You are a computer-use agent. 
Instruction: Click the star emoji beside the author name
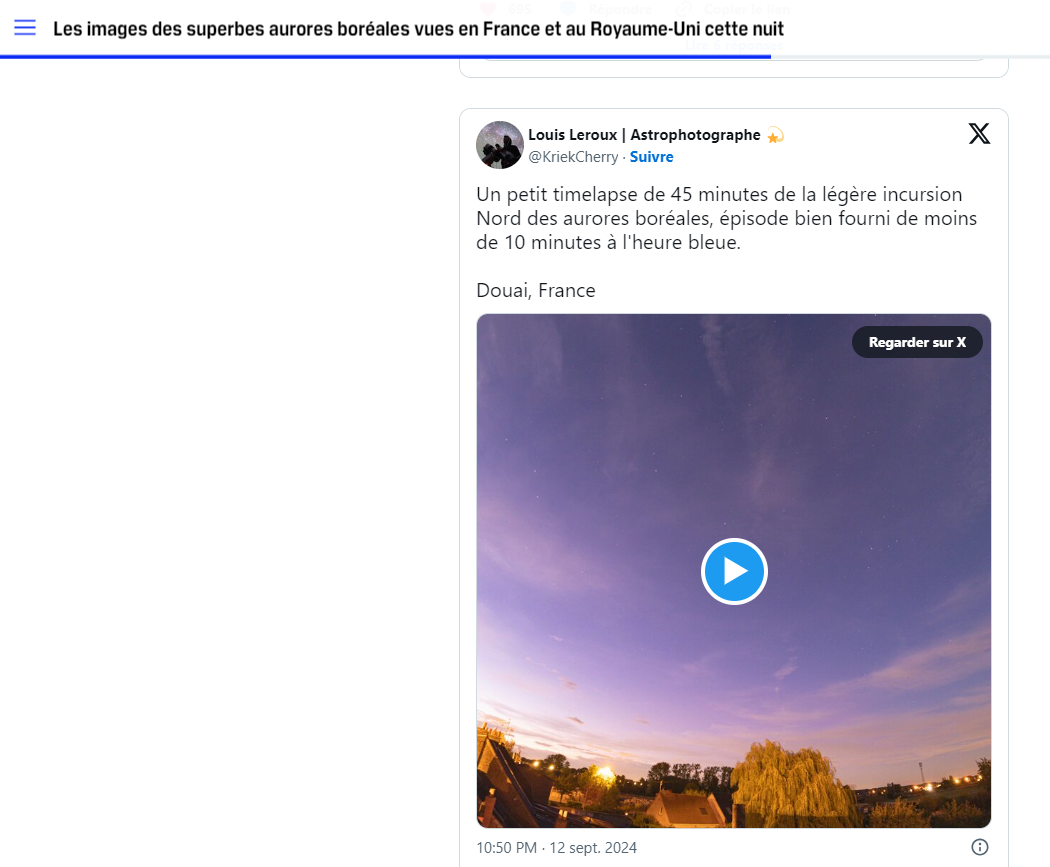click(x=775, y=136)
